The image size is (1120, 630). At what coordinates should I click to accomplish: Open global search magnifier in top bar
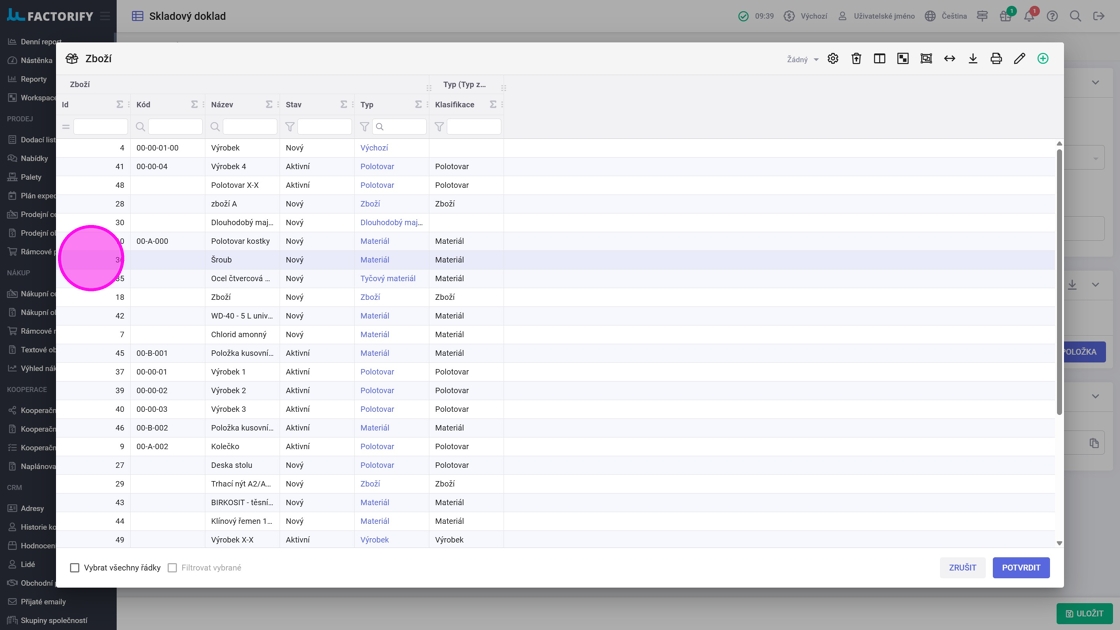click(x=1075, y=16)
